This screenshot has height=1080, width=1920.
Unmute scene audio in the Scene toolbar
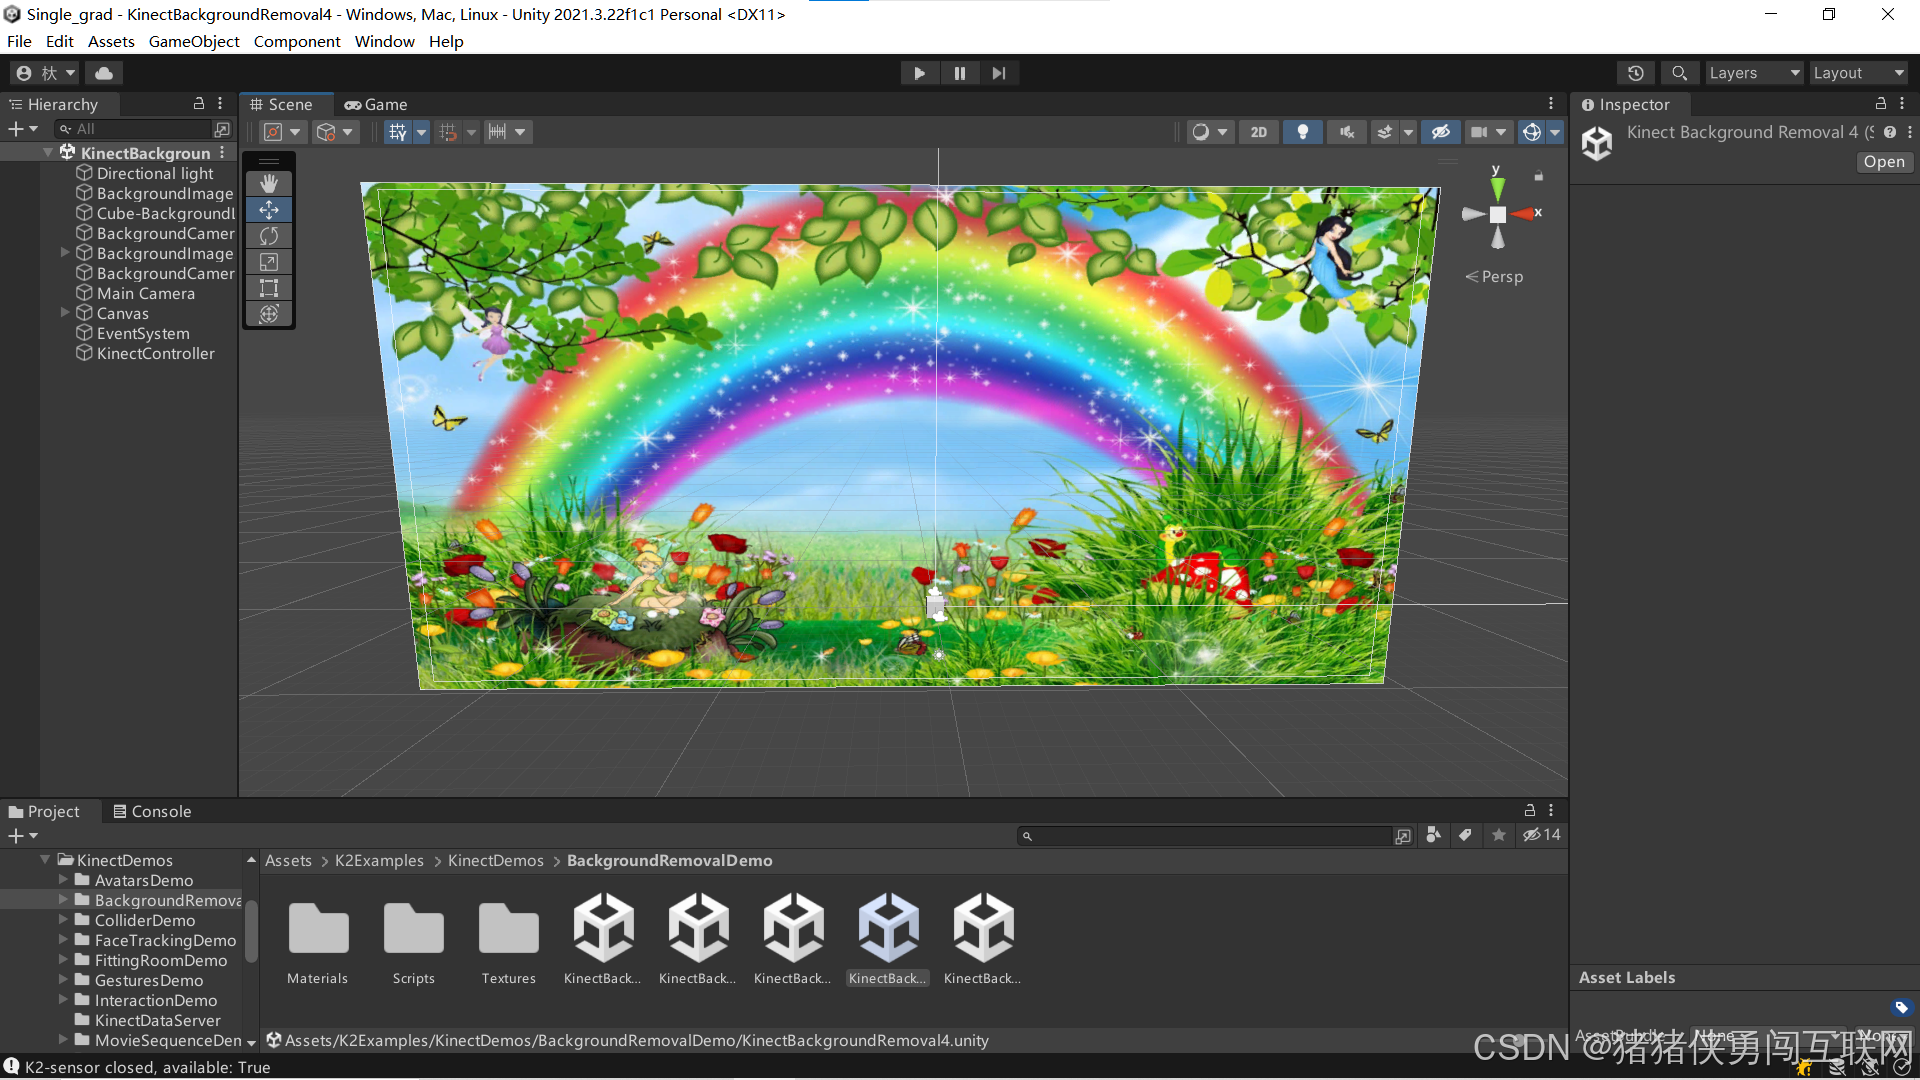click(x=1346, y=131)
